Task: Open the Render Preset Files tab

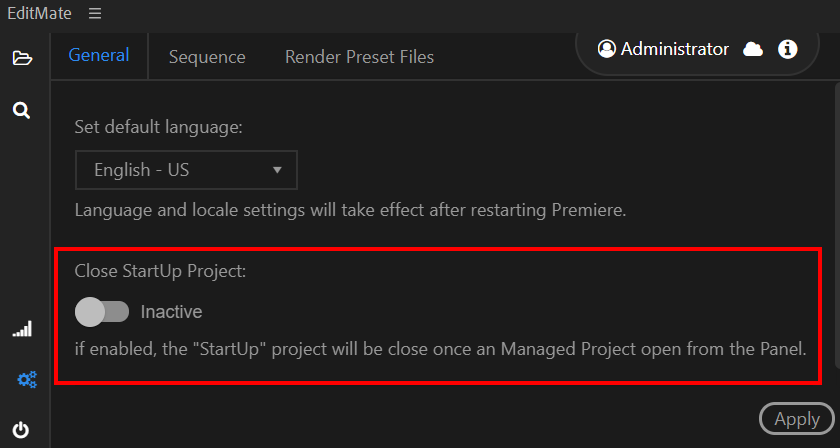Action: 359,57
